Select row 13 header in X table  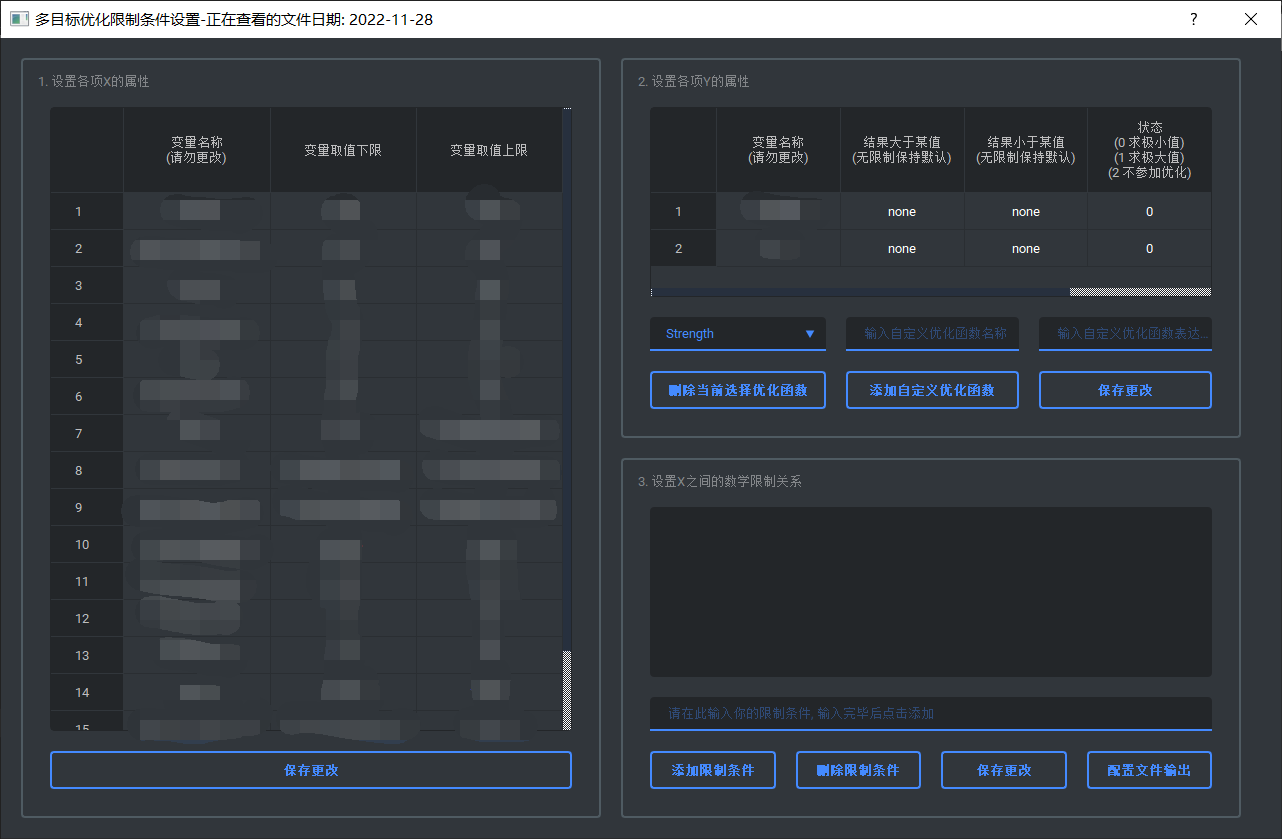[87, 655]
